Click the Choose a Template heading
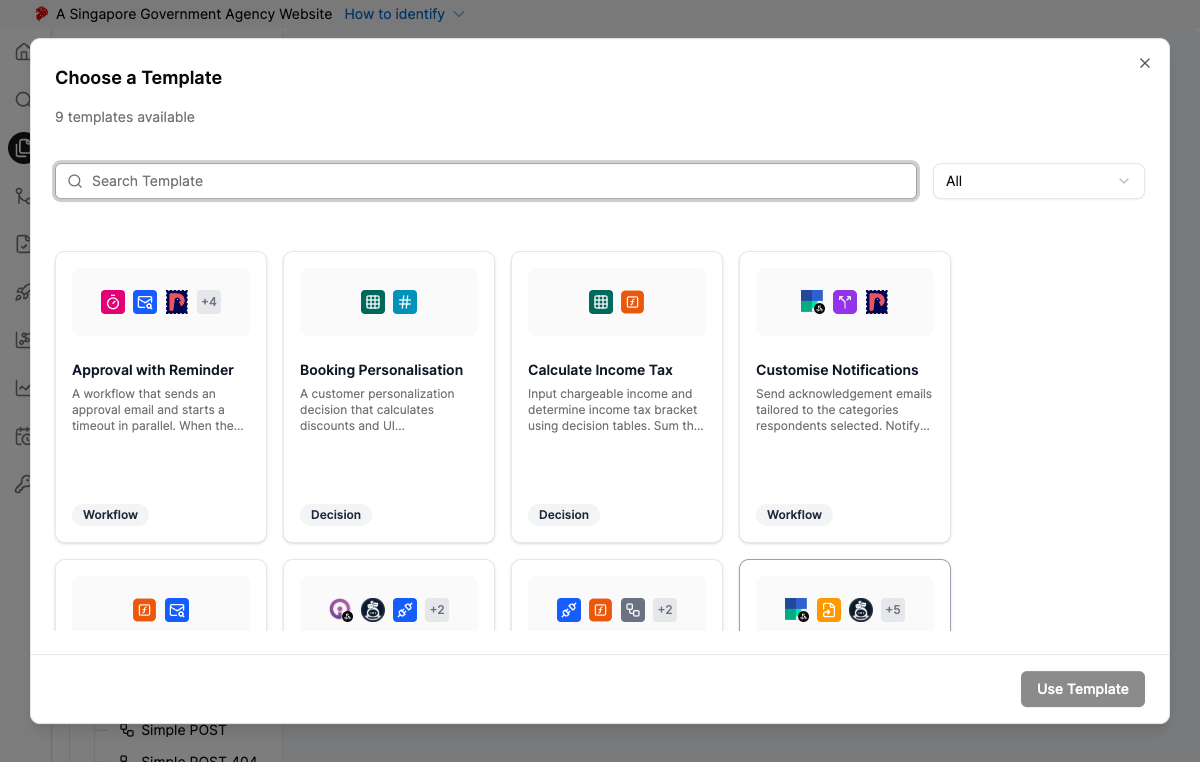The width and height of the screenshot is (1200, 762). tap(138, 78)
